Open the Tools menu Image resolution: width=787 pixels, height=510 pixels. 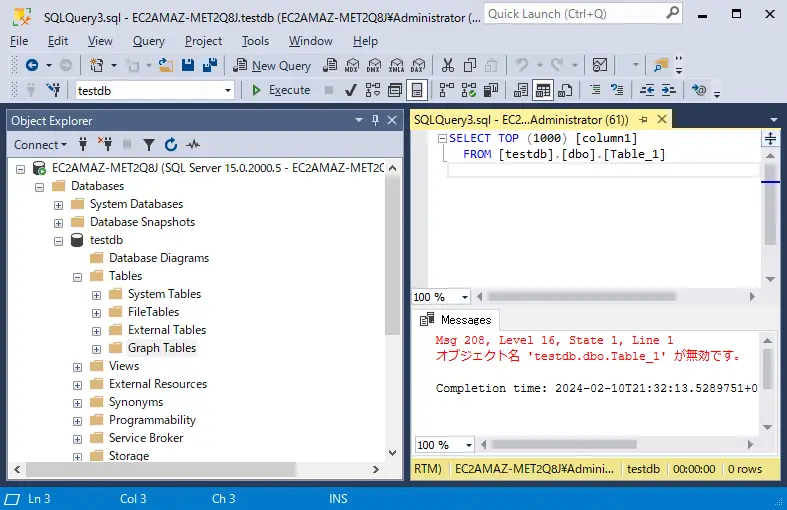[255, 41]
